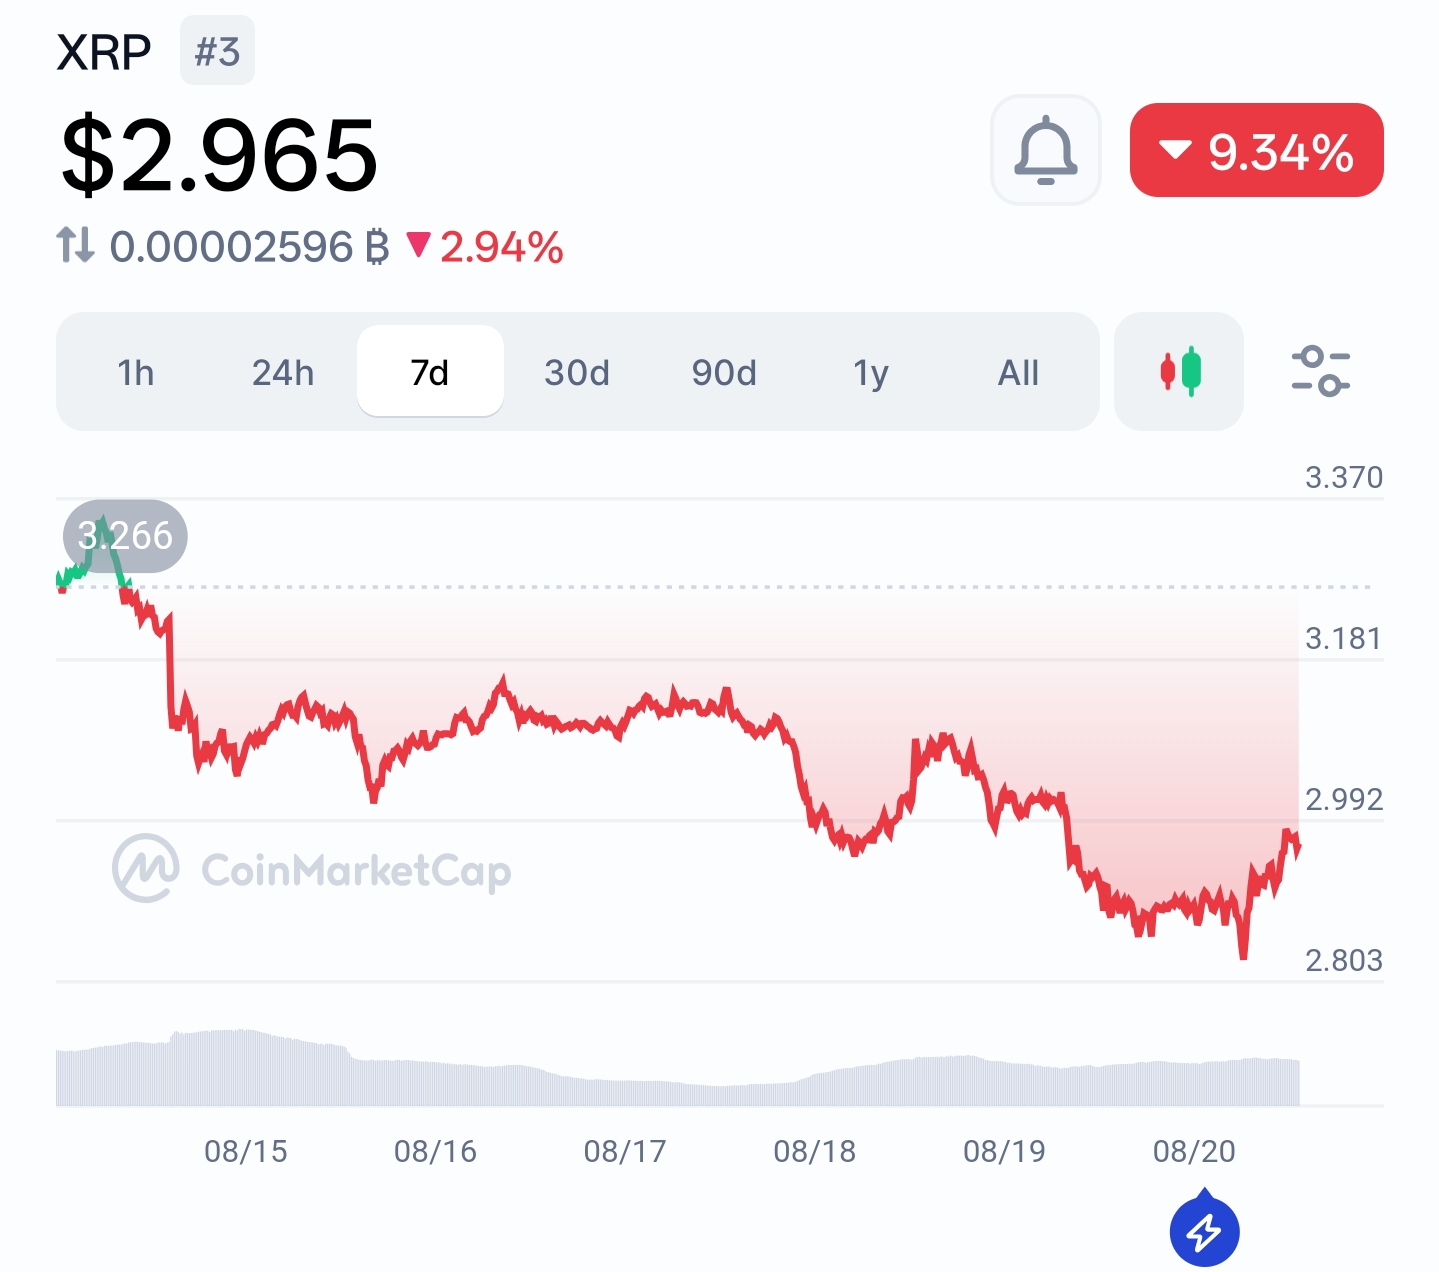The image size is (1439, 1272).
Task: Tap the 3.266 price tooltip bubble
Action: tap(125, 536)
